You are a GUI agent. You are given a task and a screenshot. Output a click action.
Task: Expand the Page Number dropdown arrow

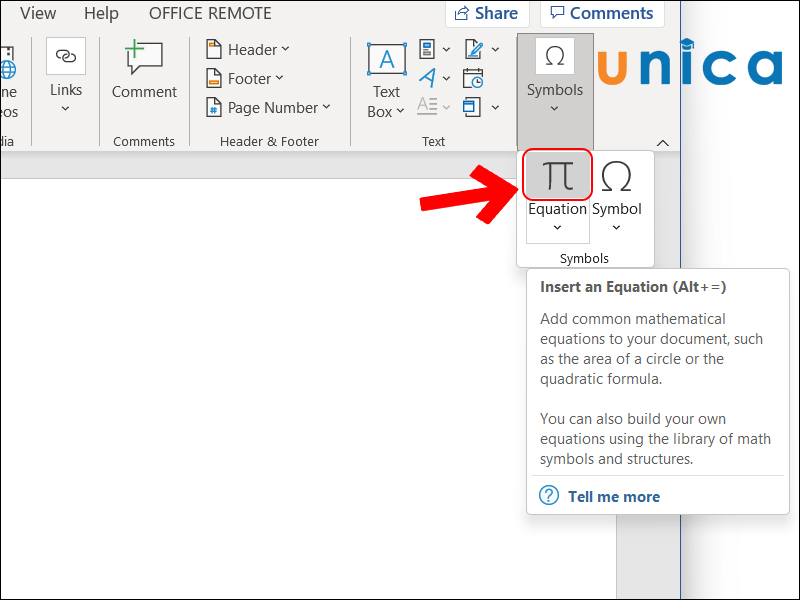pyautogui.click(x=327, y=107)
